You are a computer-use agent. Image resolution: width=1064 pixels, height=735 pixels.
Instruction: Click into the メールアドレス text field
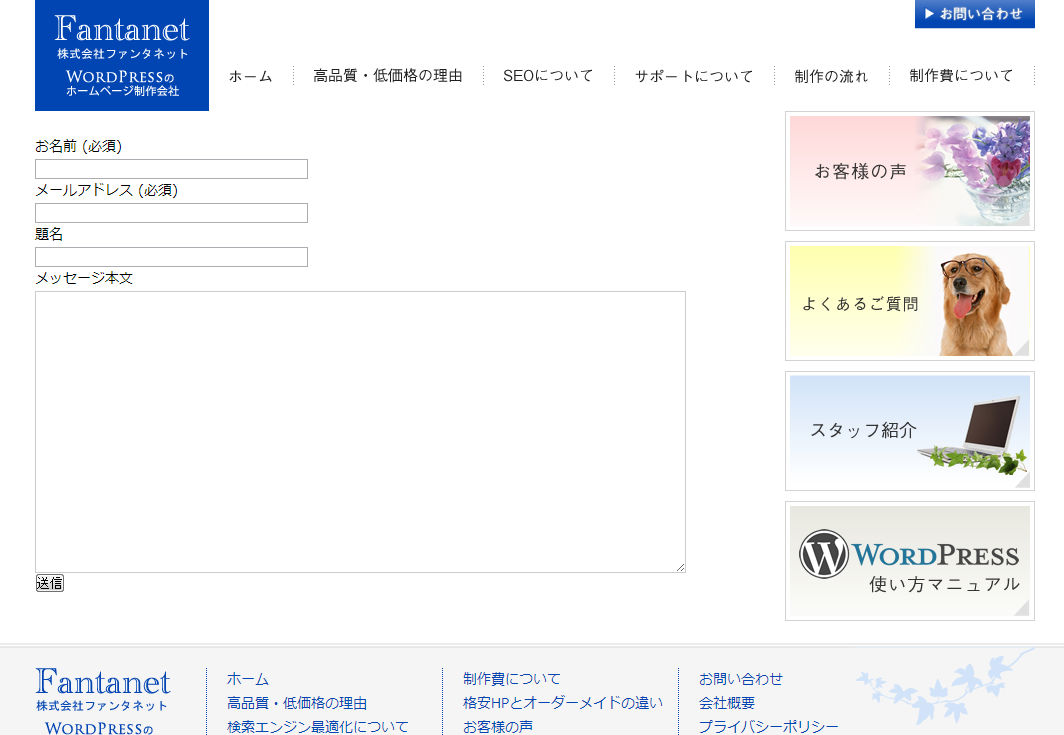[171, 213]
